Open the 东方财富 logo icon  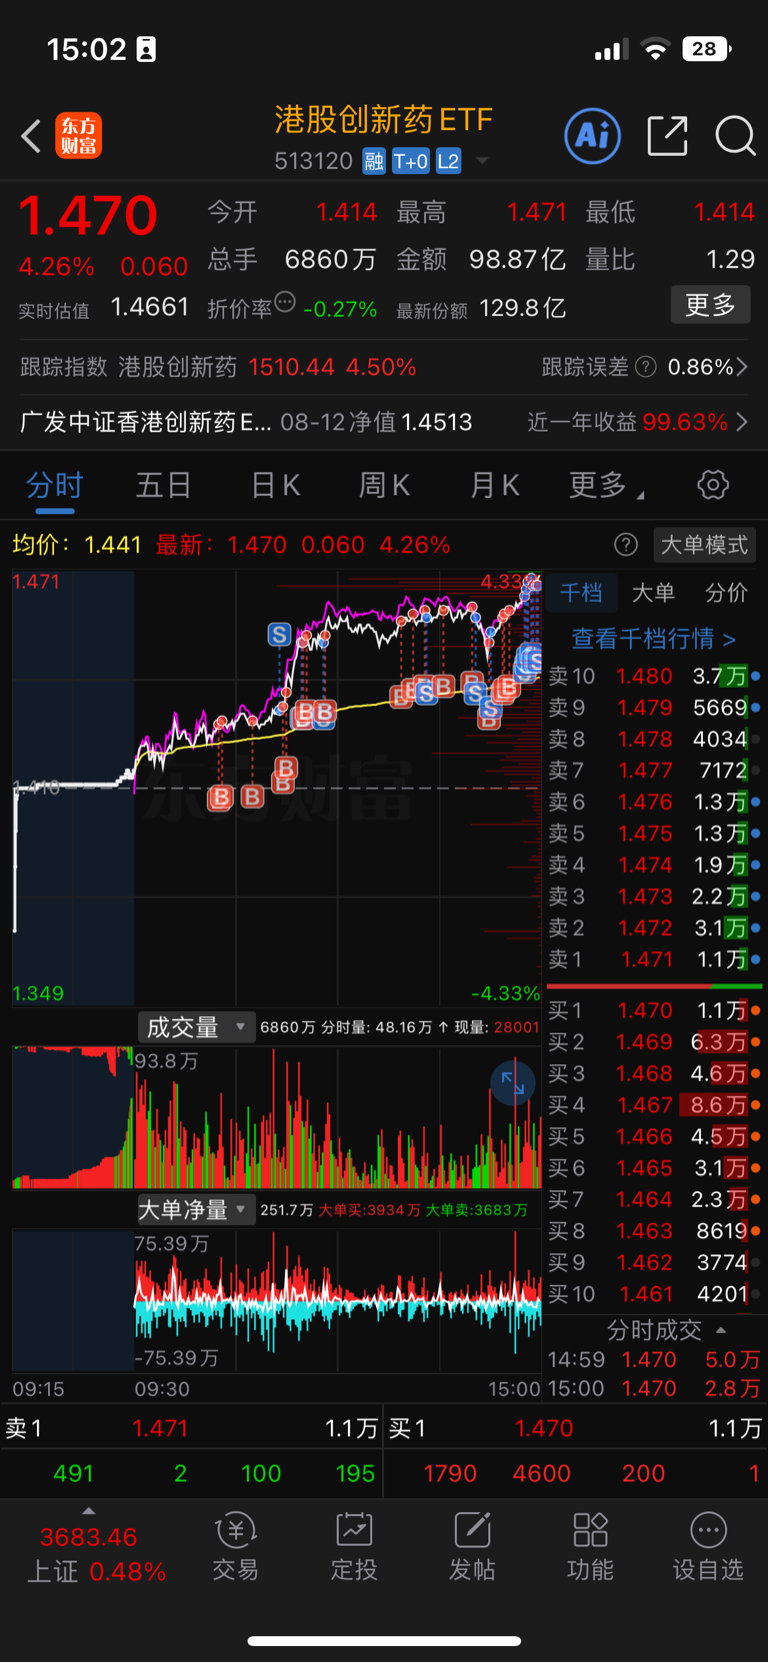[78, 136]
